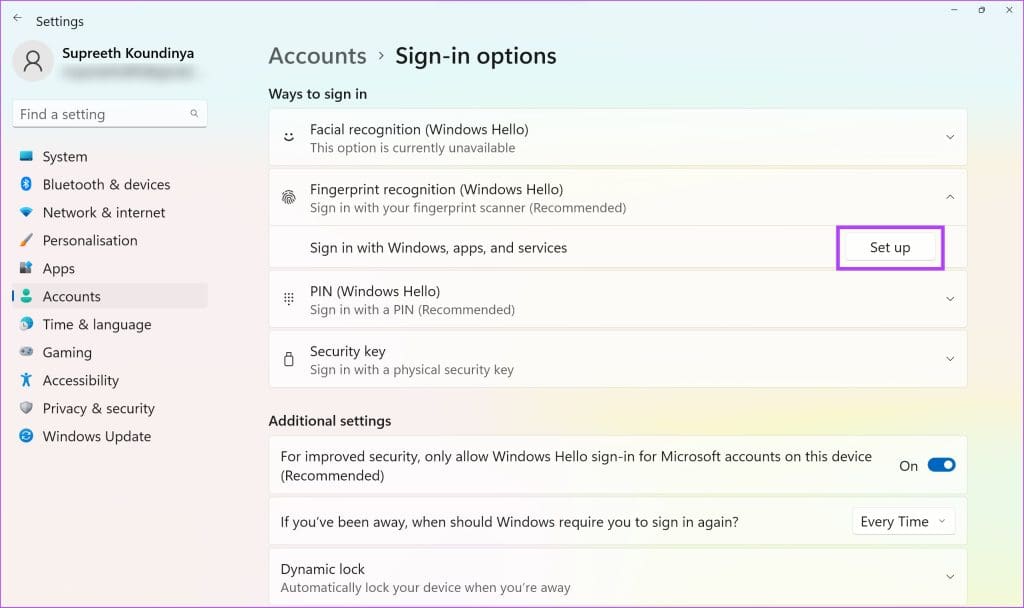The height and width of the screenshot is (608, 1024).
Task: Select the Accessibility settings icon
Action: pos(26,380)
